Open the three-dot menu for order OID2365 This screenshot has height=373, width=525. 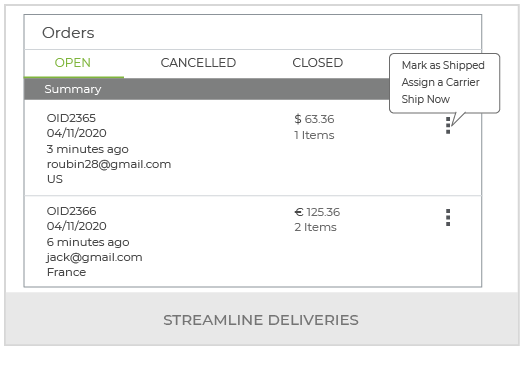[x=448, y=126]
